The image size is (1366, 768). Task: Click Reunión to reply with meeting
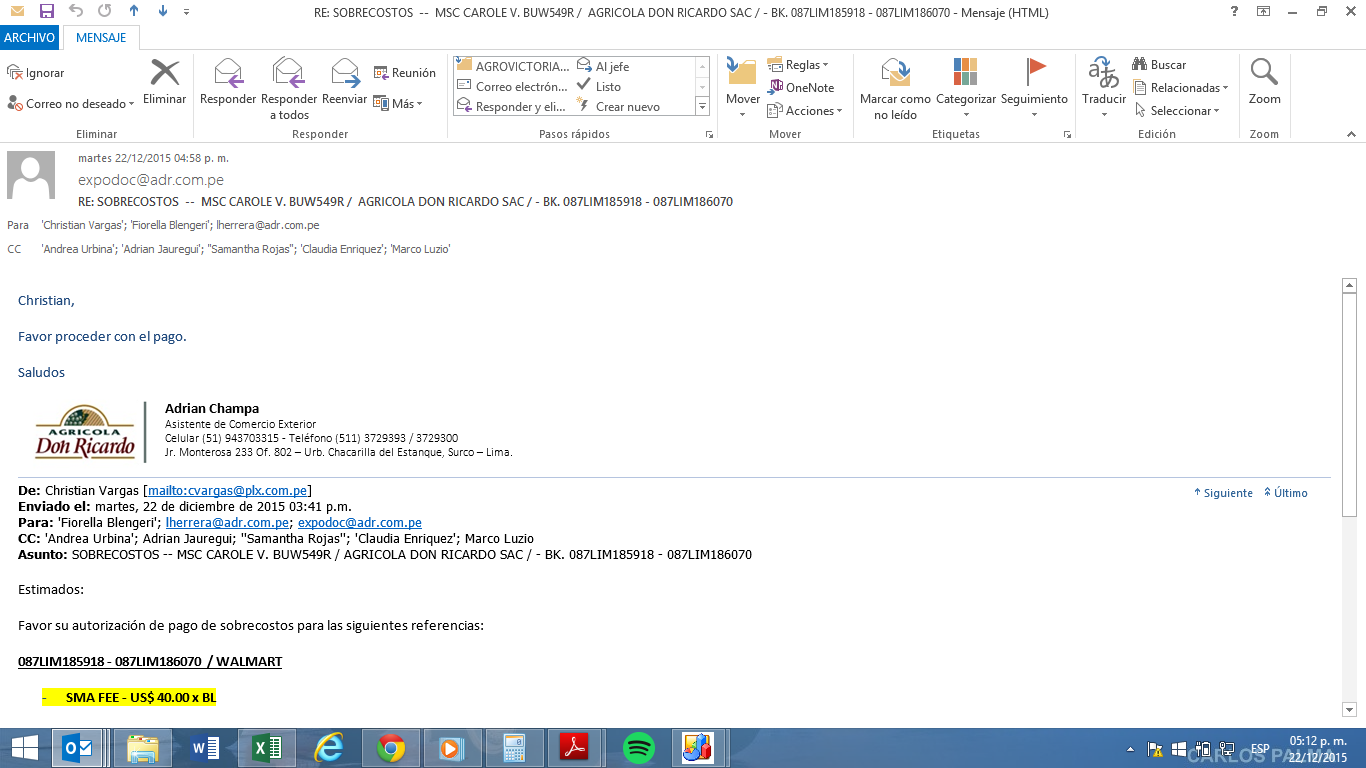[404, 73]
